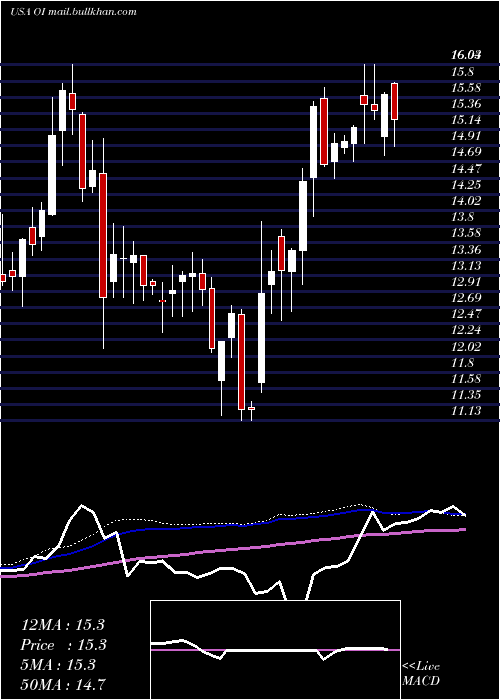
Task: Click the '<<Live MACD' label
Action: [x=421, y=673]
